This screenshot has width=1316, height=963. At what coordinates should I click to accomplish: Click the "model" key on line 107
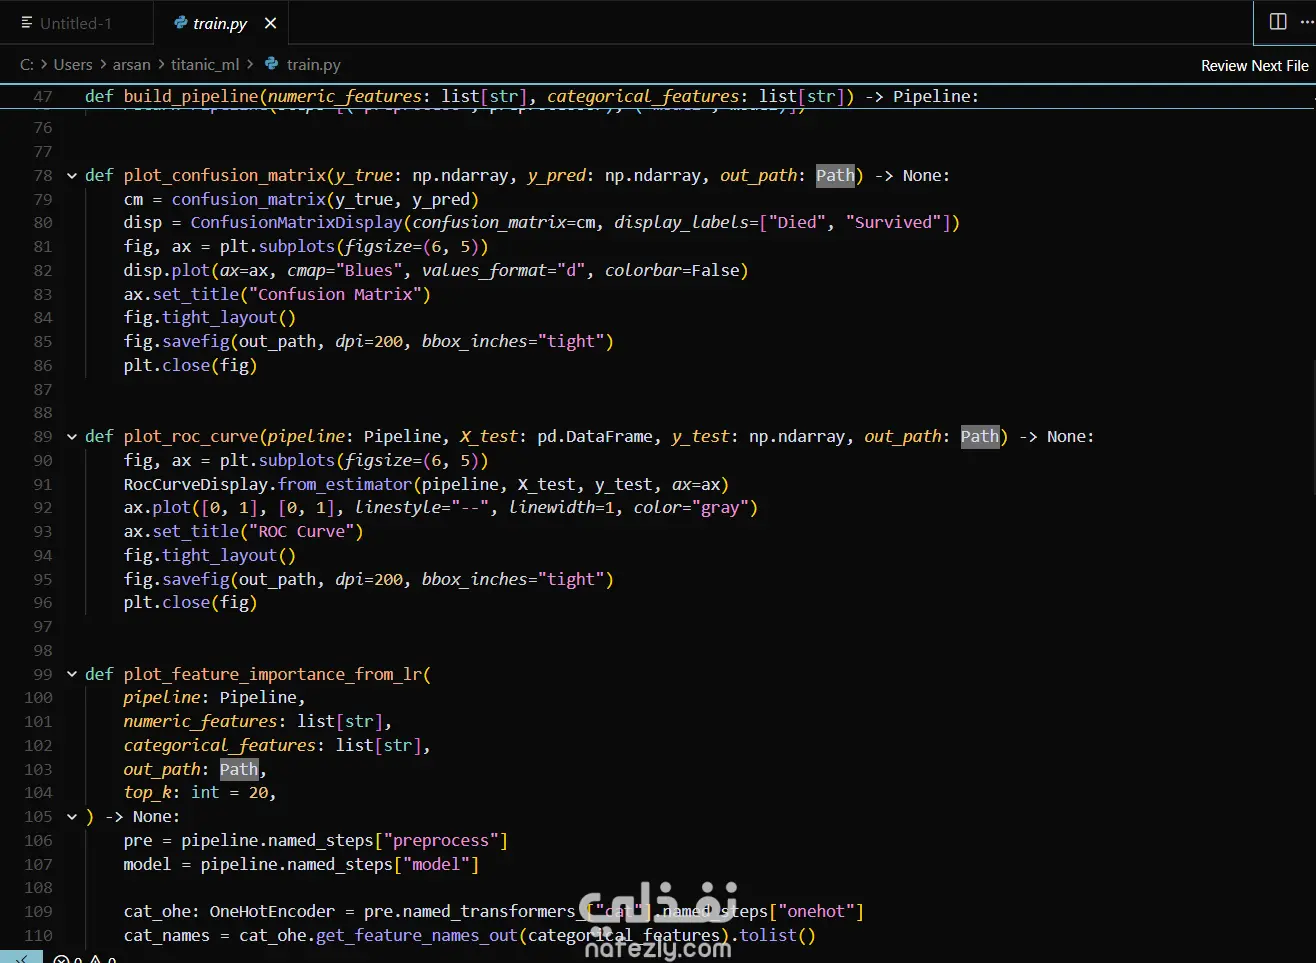click(x=436, y=865)
